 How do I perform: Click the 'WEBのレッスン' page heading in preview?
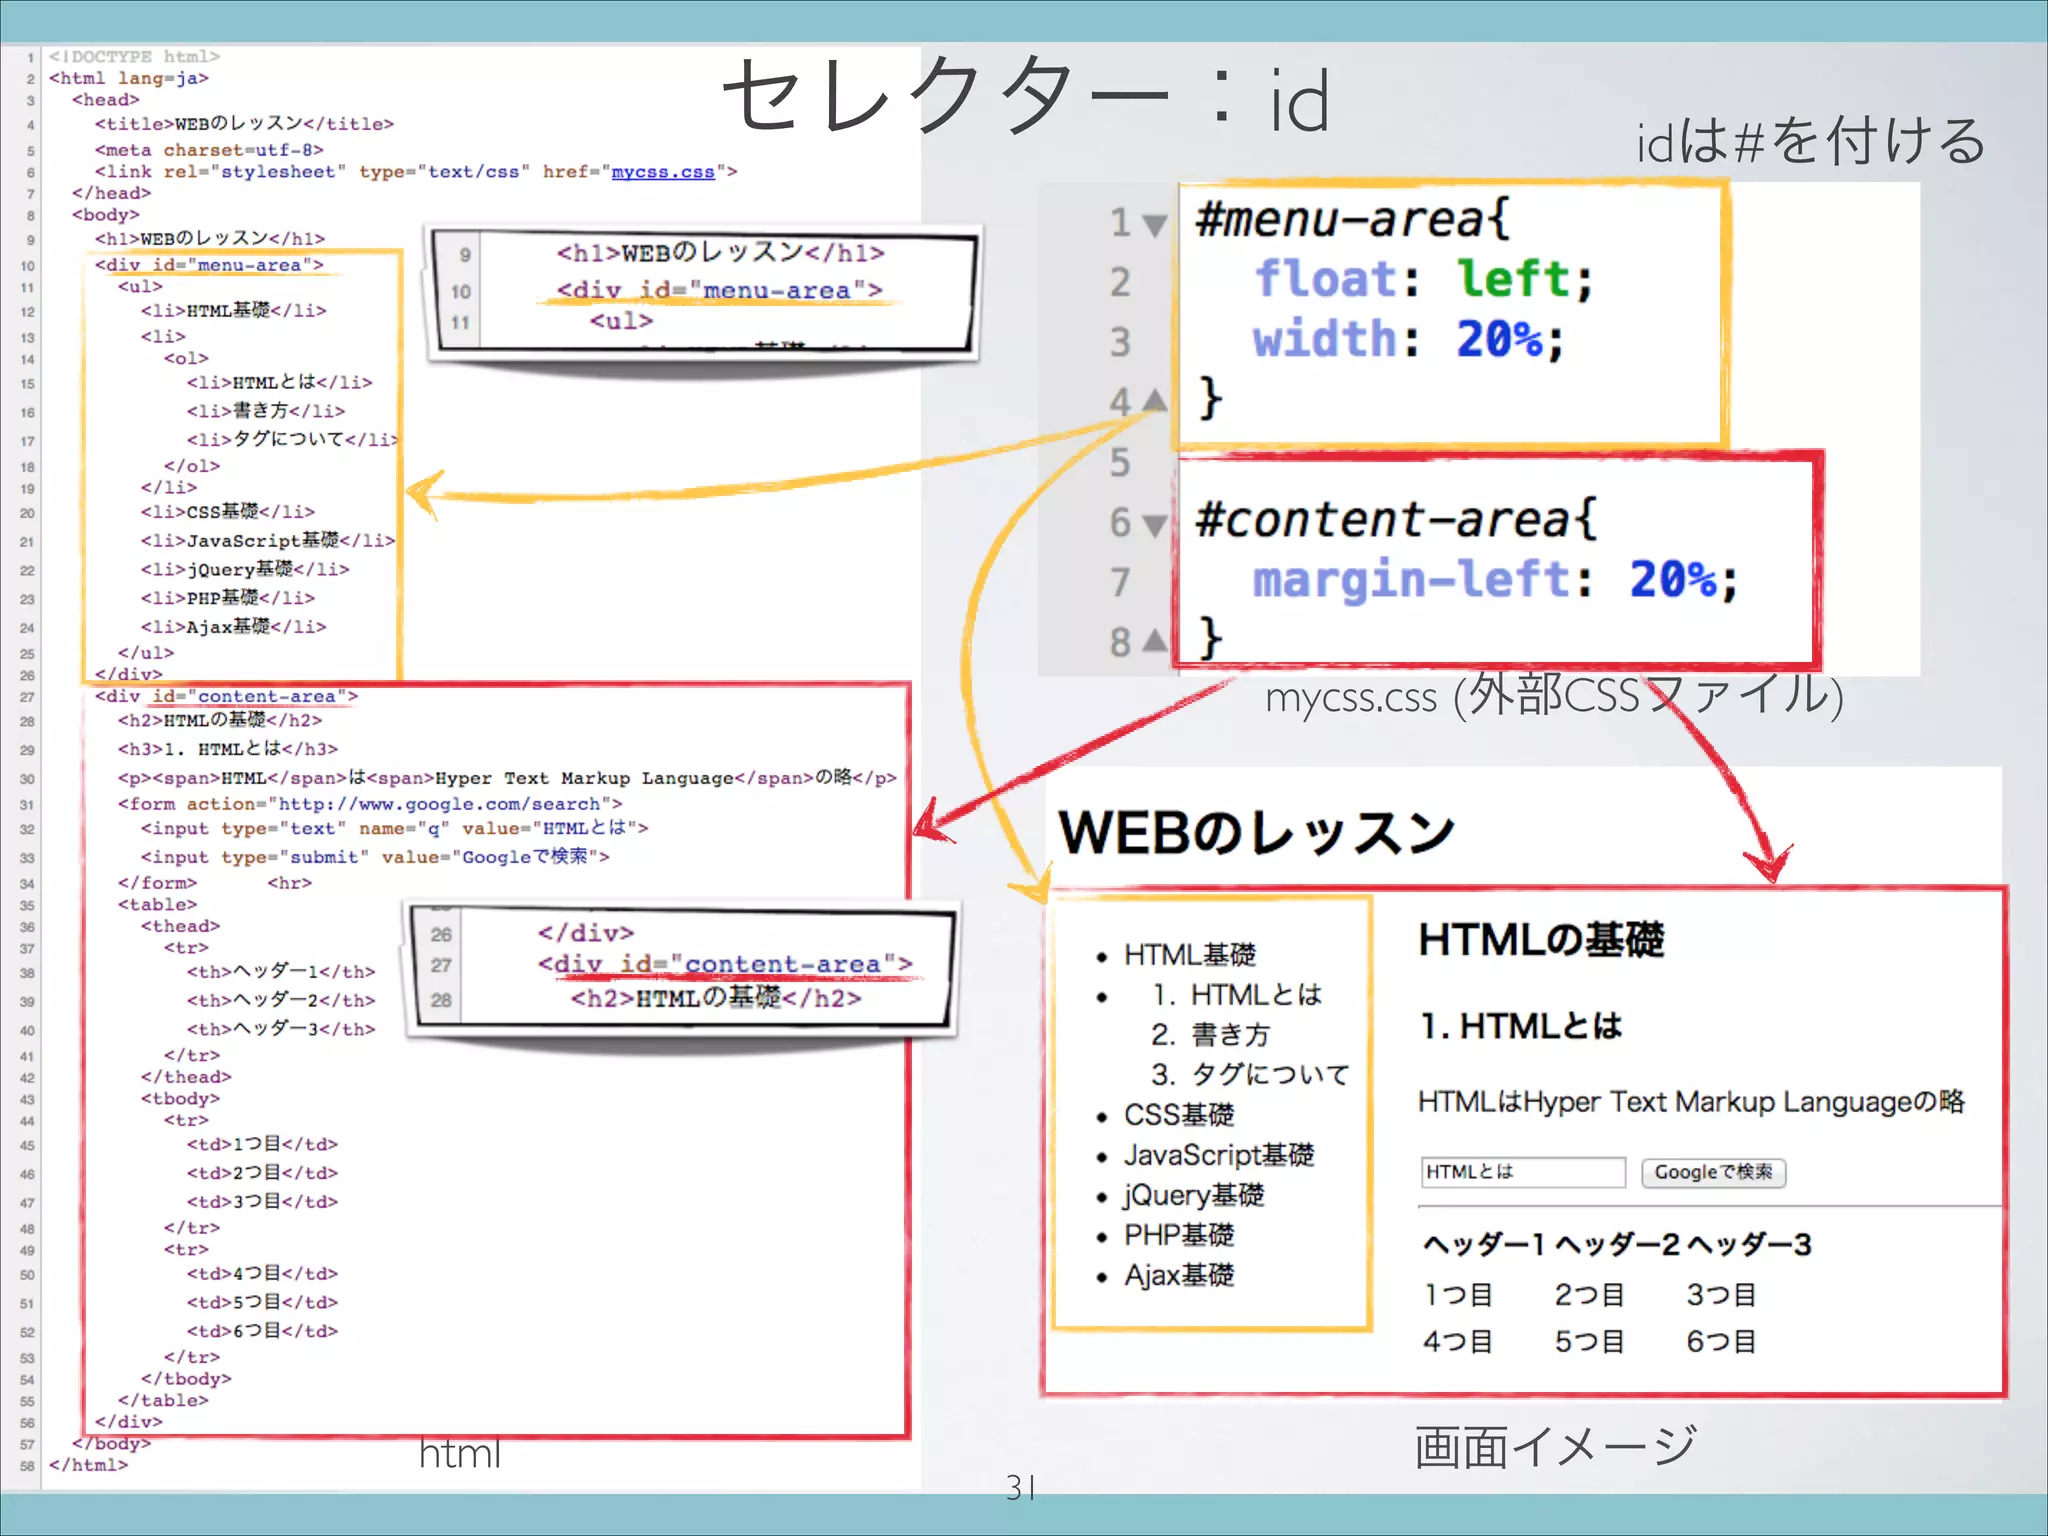(x=1257, y=832)
